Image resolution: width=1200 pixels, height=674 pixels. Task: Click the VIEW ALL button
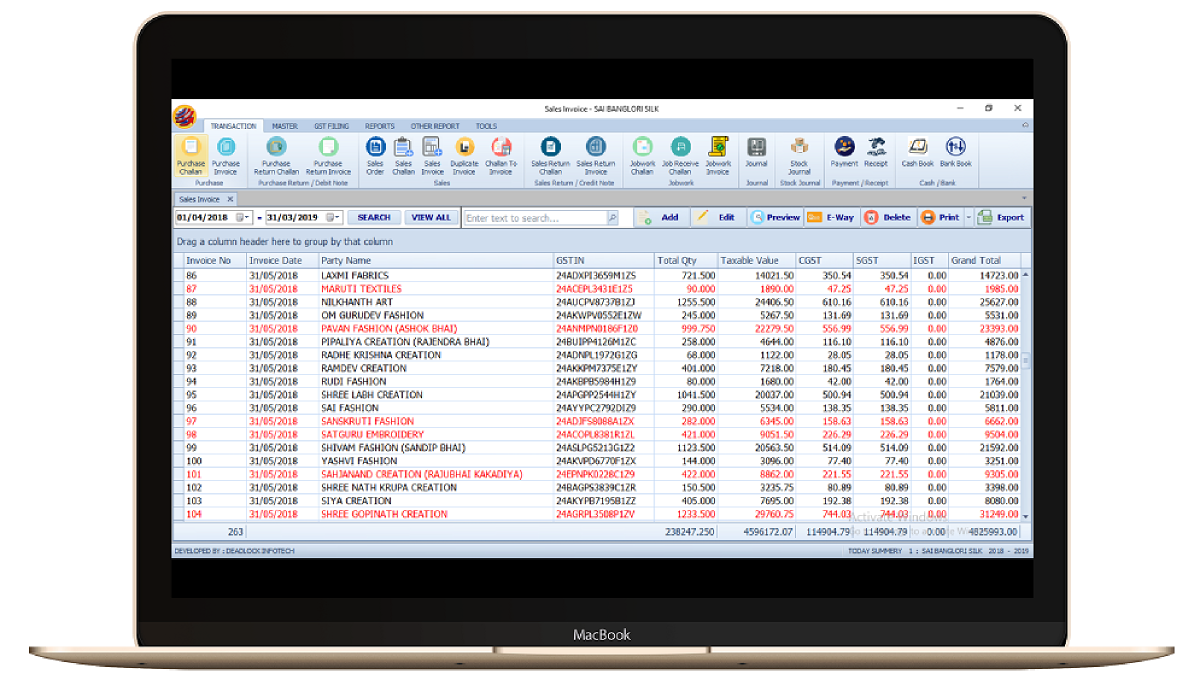(x=431, y=217)
